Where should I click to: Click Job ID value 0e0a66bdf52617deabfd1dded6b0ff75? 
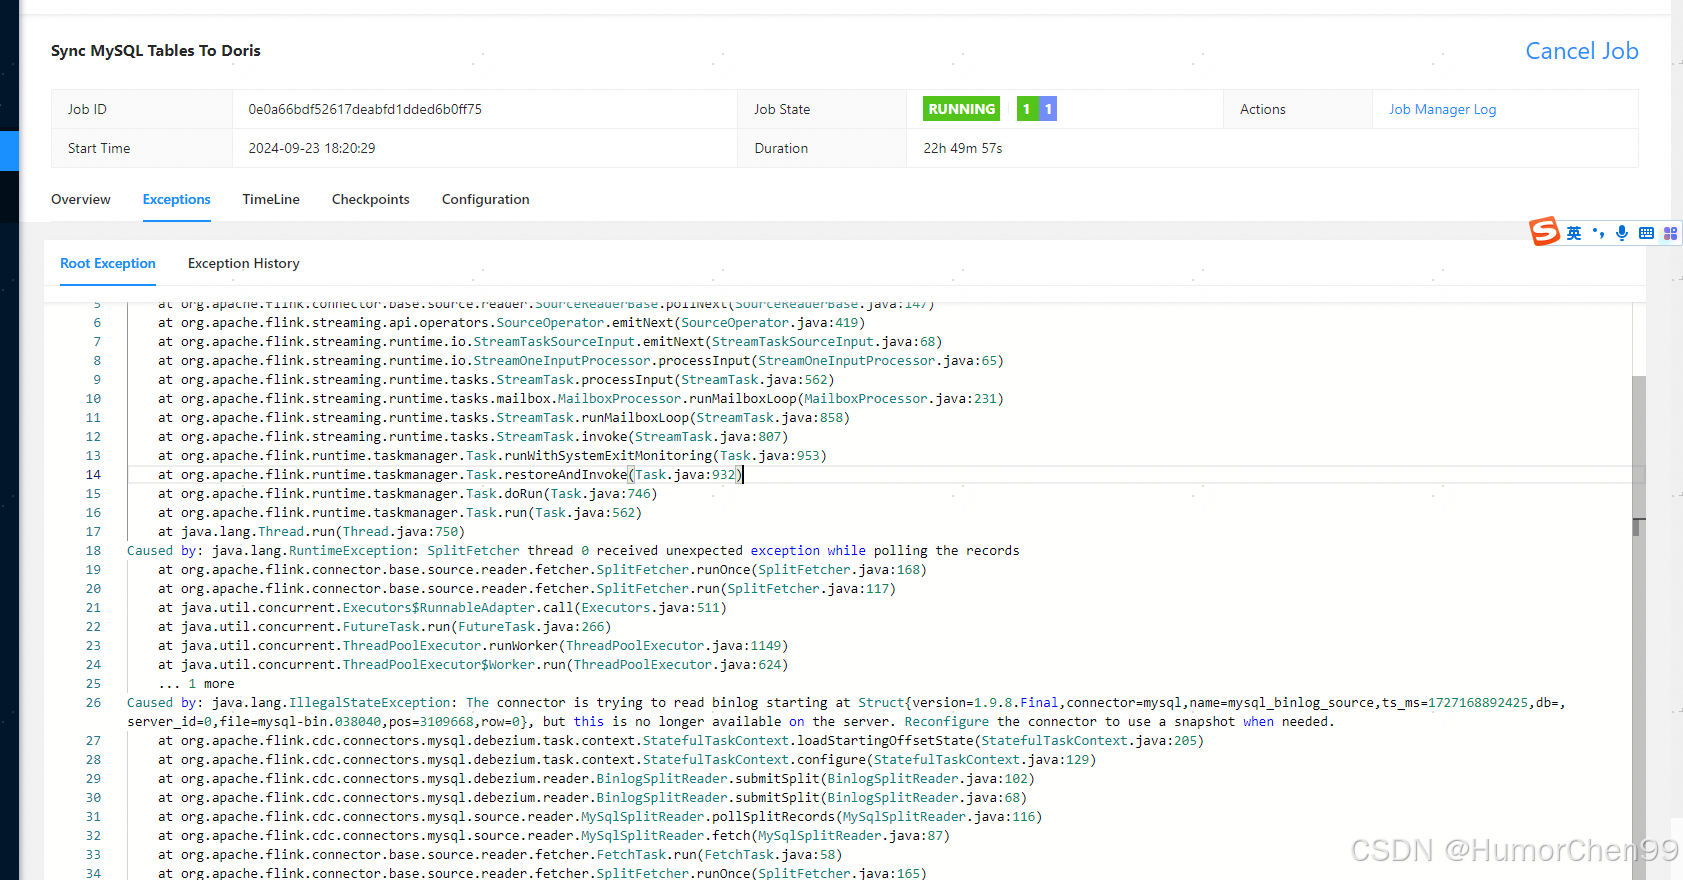tap(365, 109)
